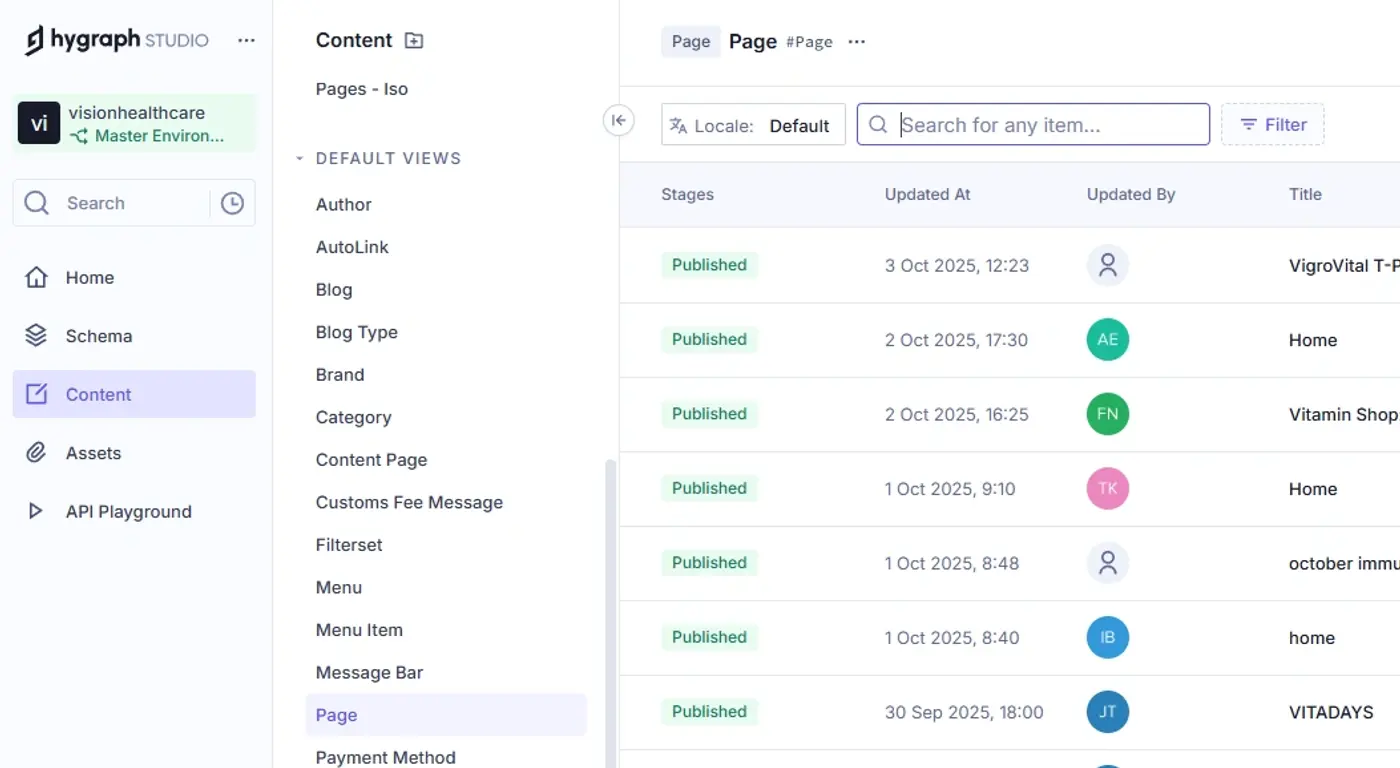Screen dimensions: 1400x768
Task: Open recent history clock icon
Action: click(232, 203)
